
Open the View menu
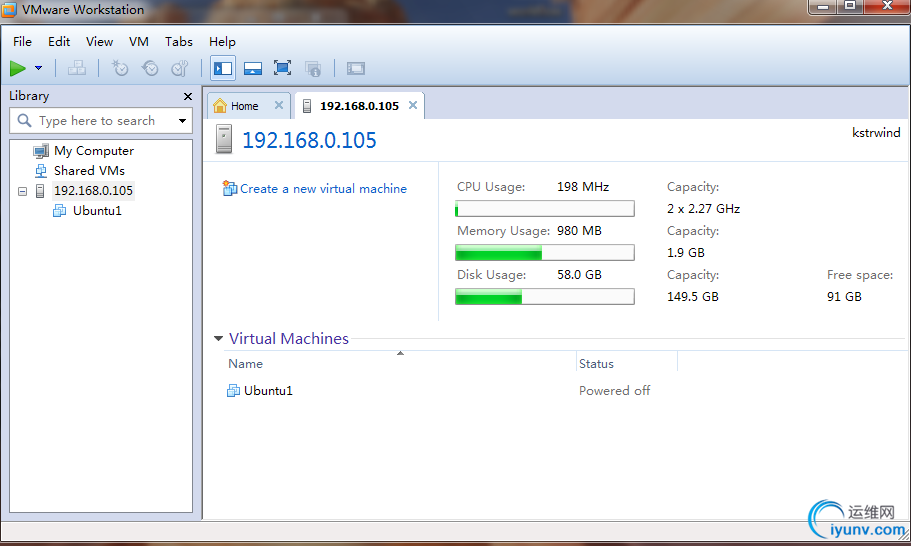coord(99,42)
